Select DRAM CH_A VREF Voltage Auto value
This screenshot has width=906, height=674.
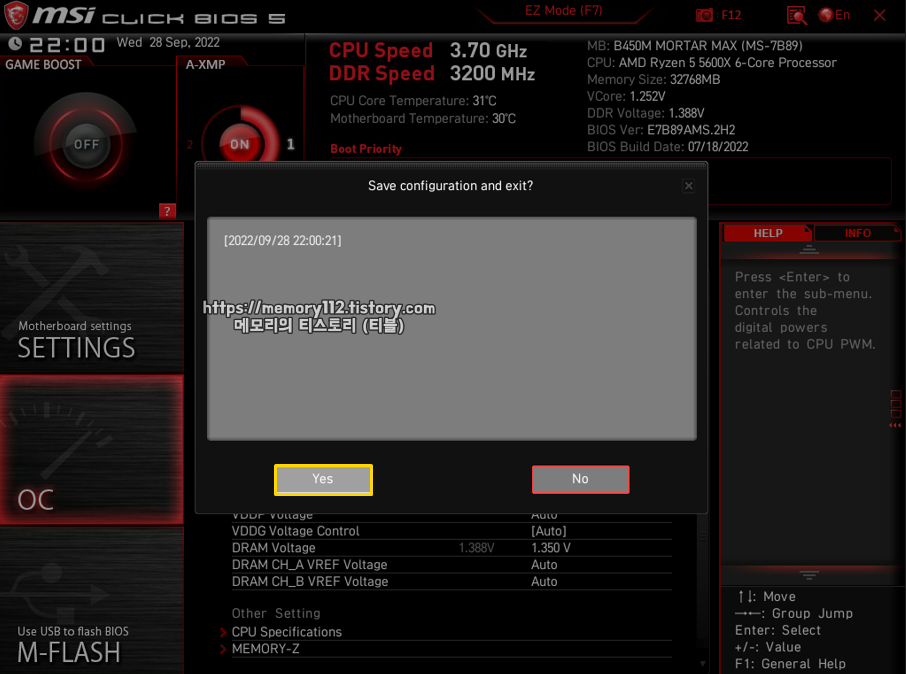click(544, 564)
